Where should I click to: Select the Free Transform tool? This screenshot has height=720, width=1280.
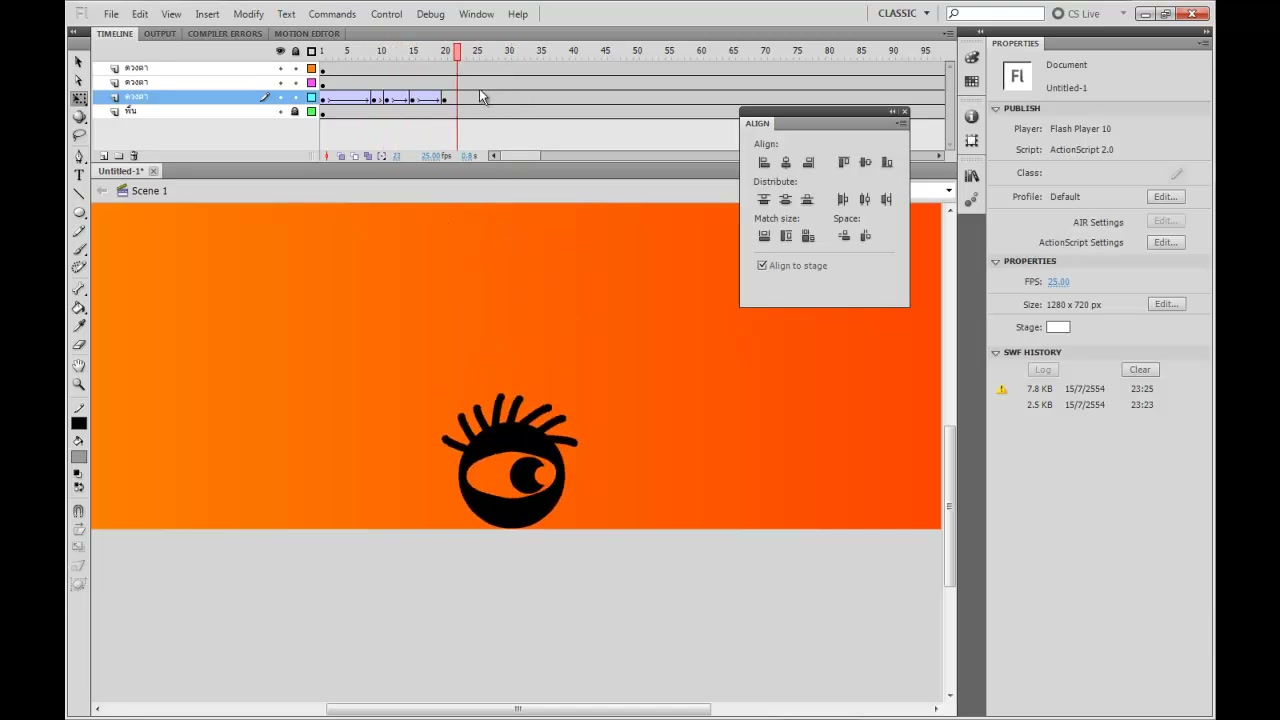pyautogui.click(x=79, y=98)
